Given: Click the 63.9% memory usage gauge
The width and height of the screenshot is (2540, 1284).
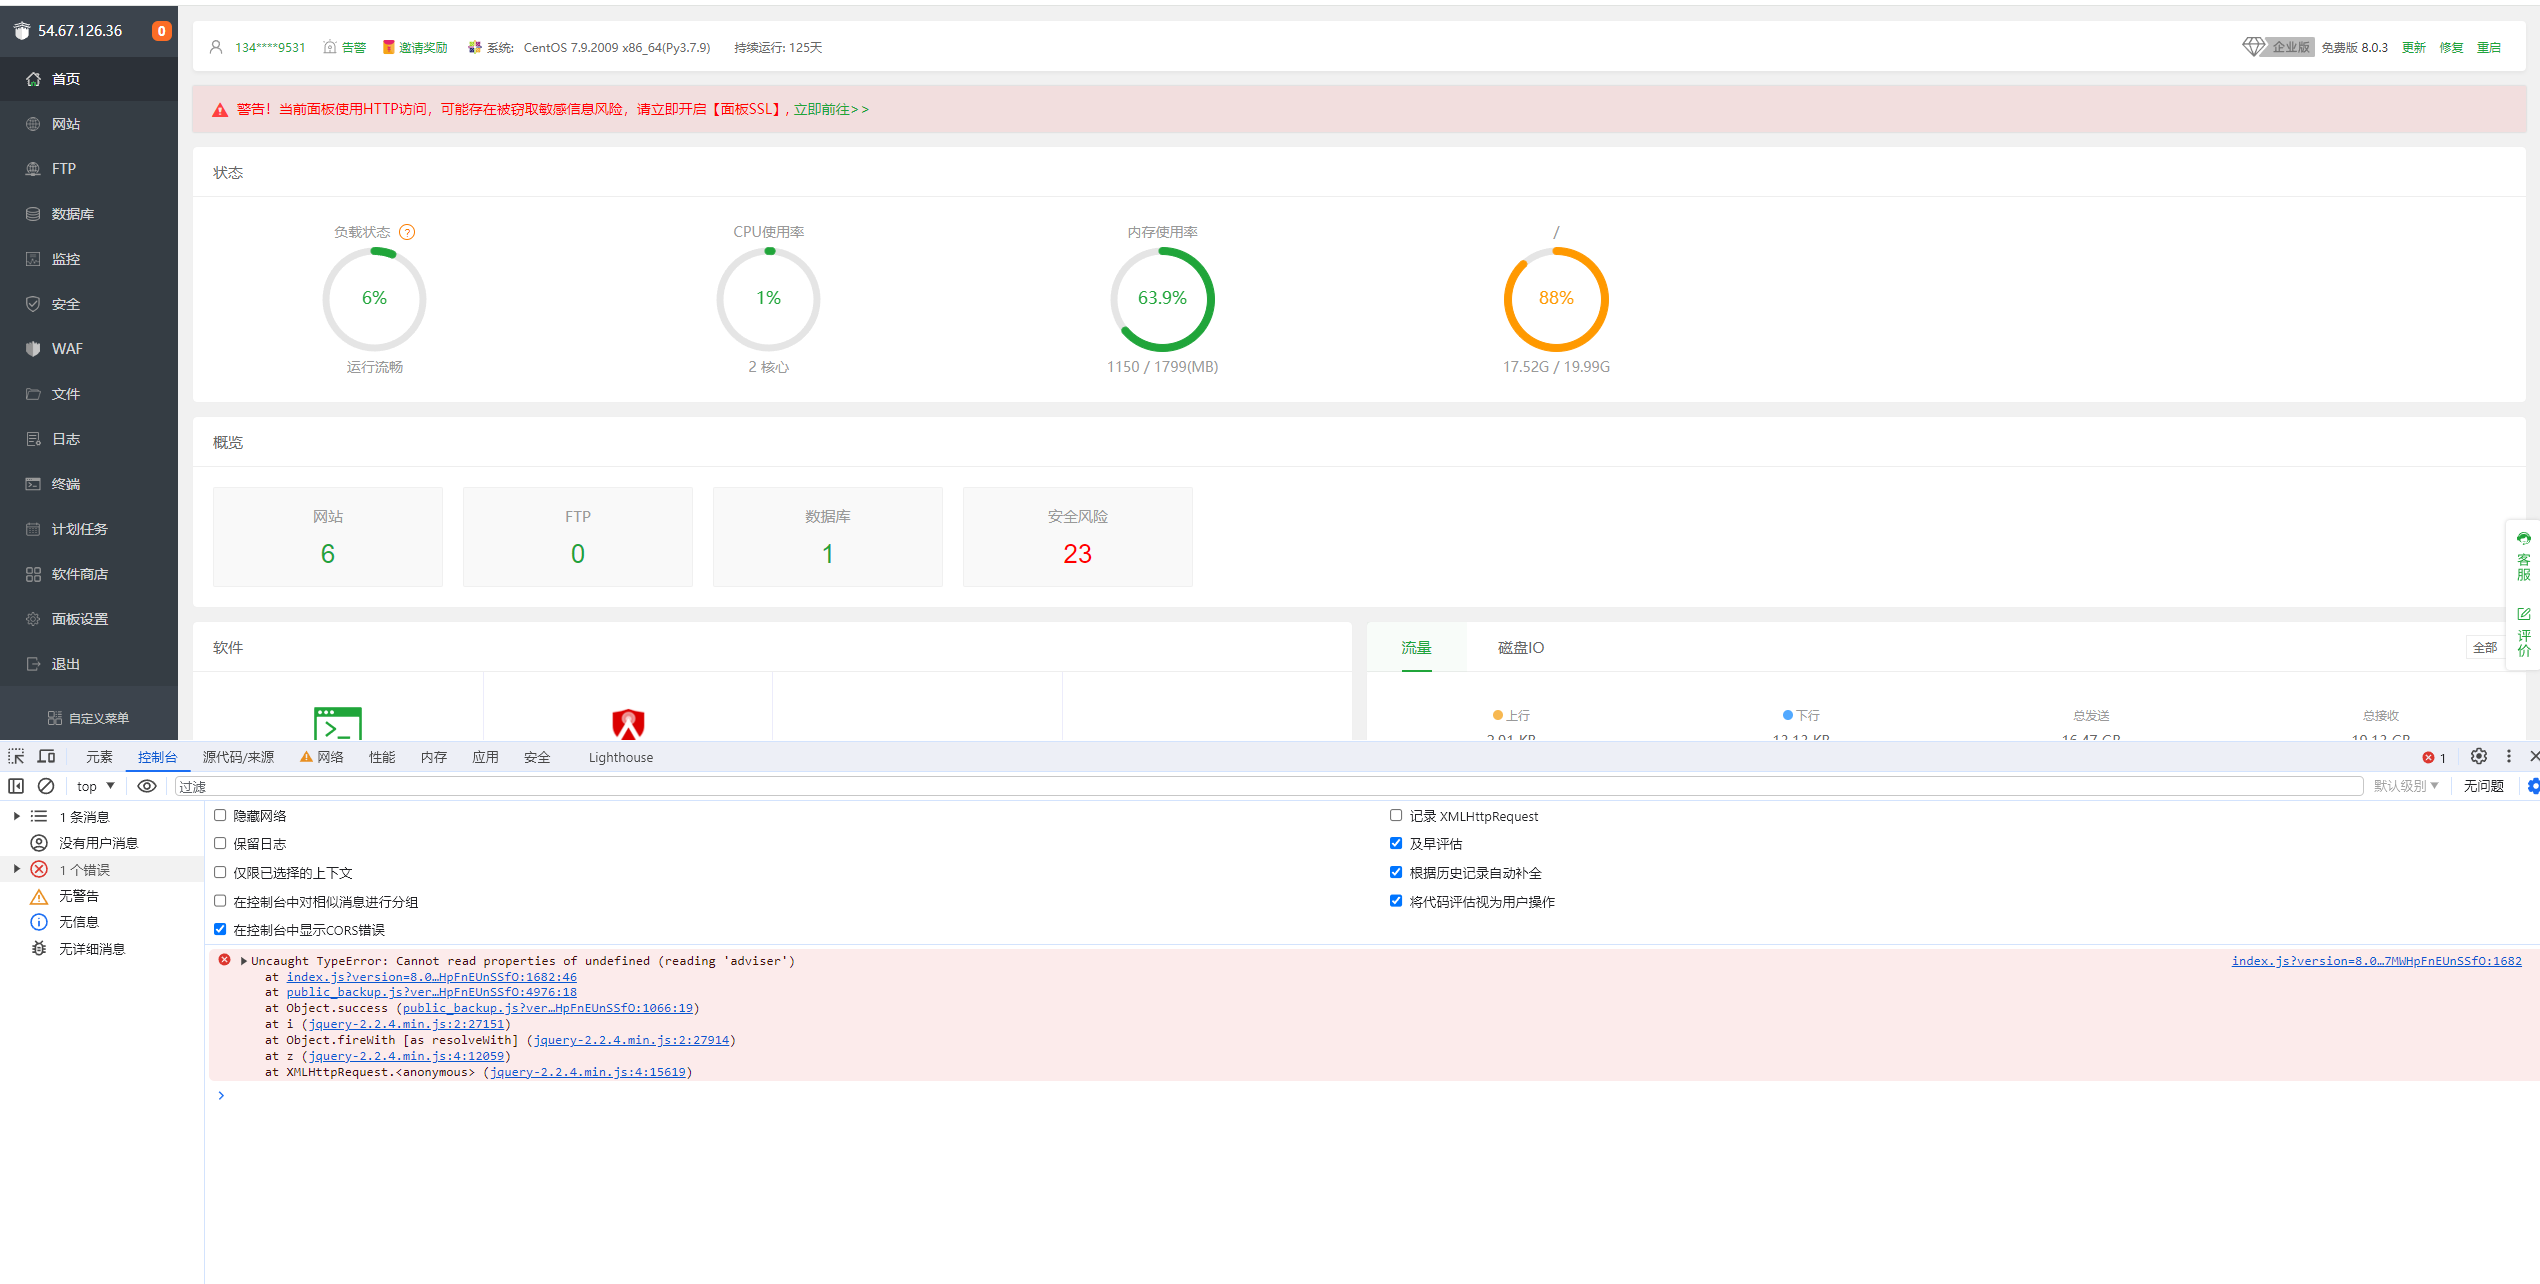Looking at the screenshot, I should tap(1162, 299).
